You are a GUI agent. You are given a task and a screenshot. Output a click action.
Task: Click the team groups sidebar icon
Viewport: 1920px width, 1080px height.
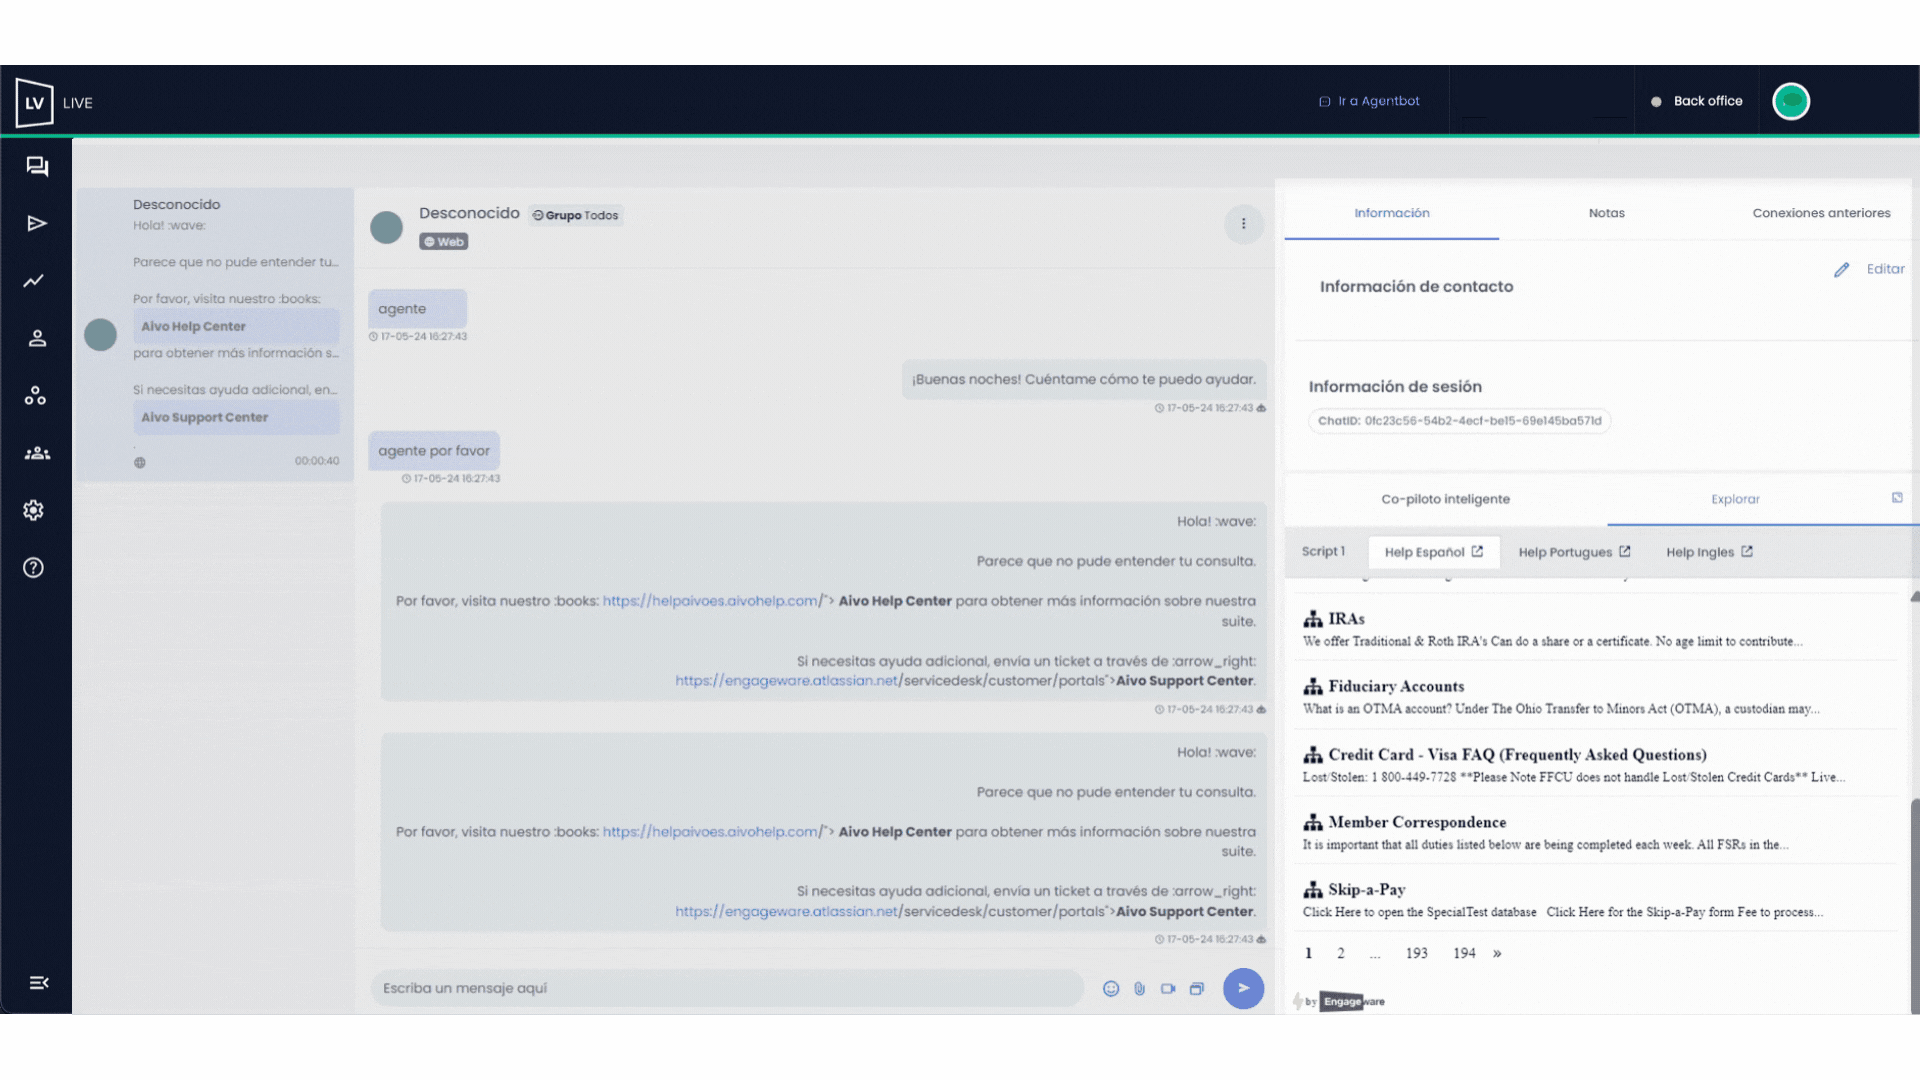[37, 453]
